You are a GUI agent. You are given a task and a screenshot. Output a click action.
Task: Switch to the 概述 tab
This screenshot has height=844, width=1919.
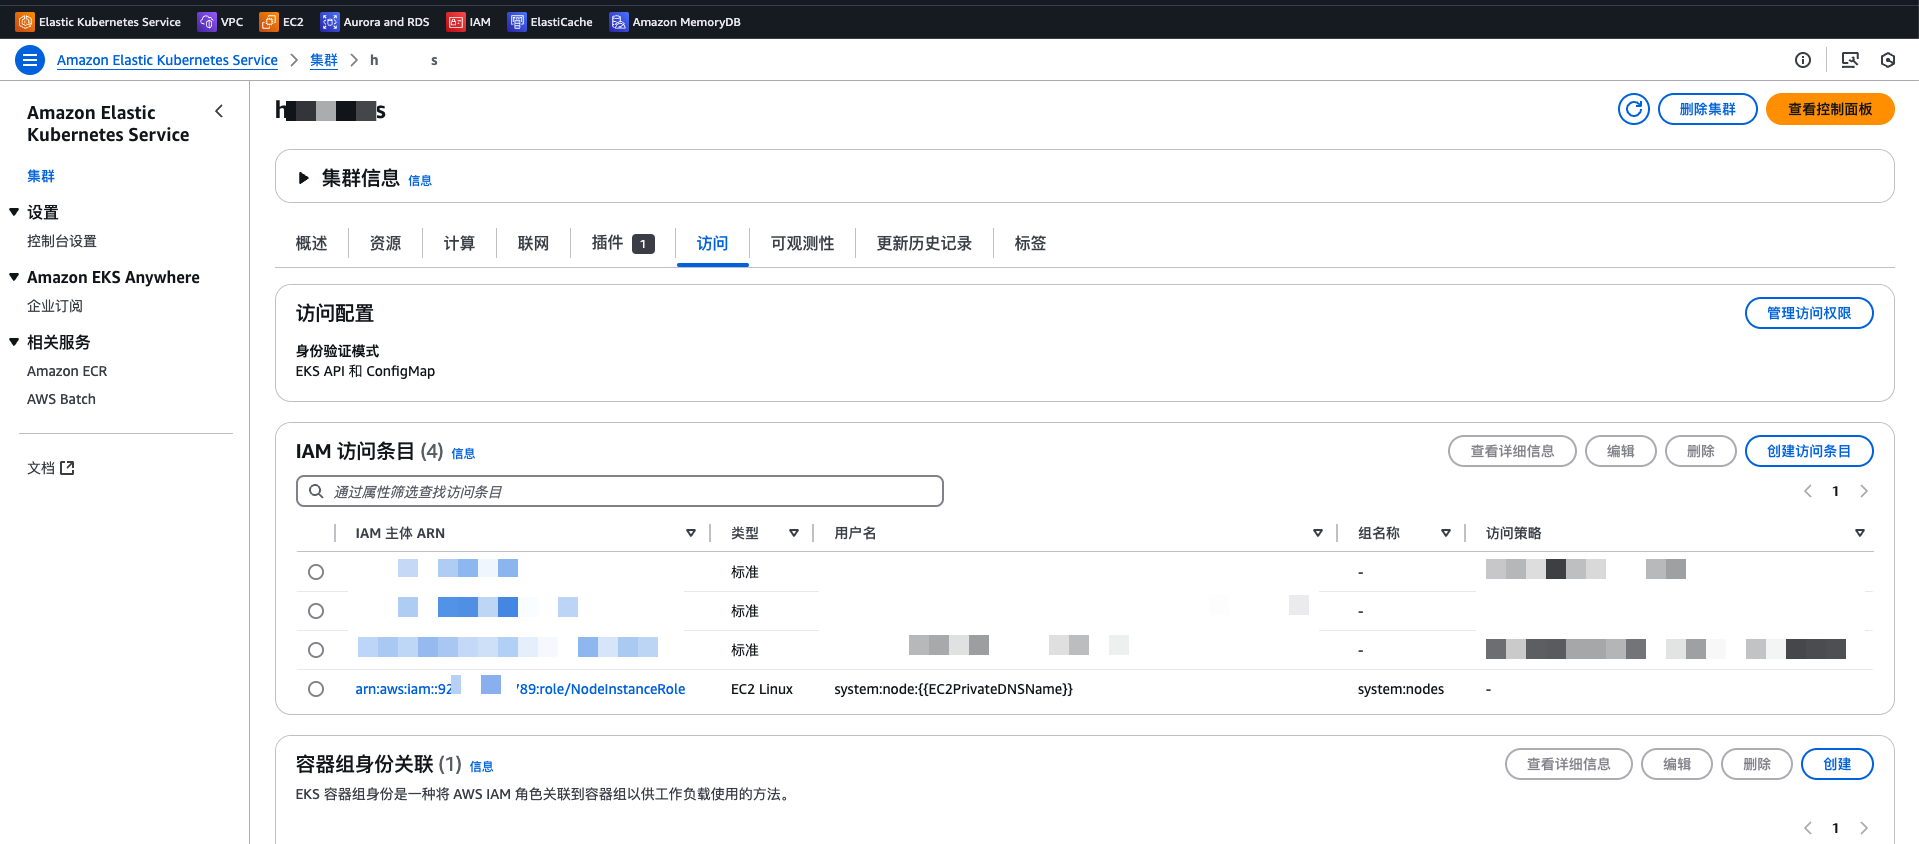tap(311, 243)
